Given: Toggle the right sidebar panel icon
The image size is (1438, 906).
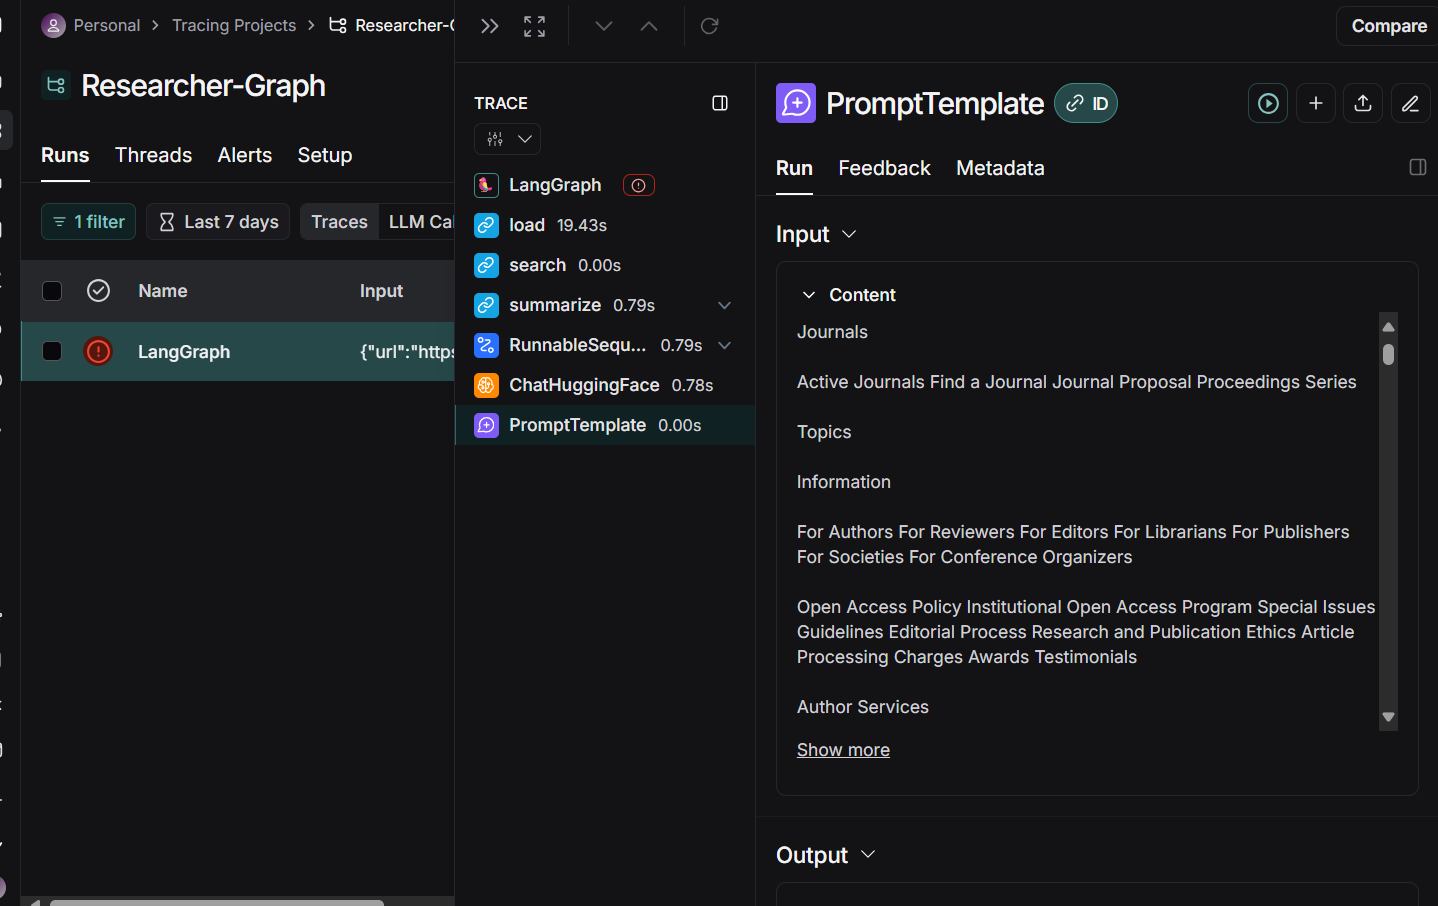Looking at the screenshot, I should (1417, 167).
